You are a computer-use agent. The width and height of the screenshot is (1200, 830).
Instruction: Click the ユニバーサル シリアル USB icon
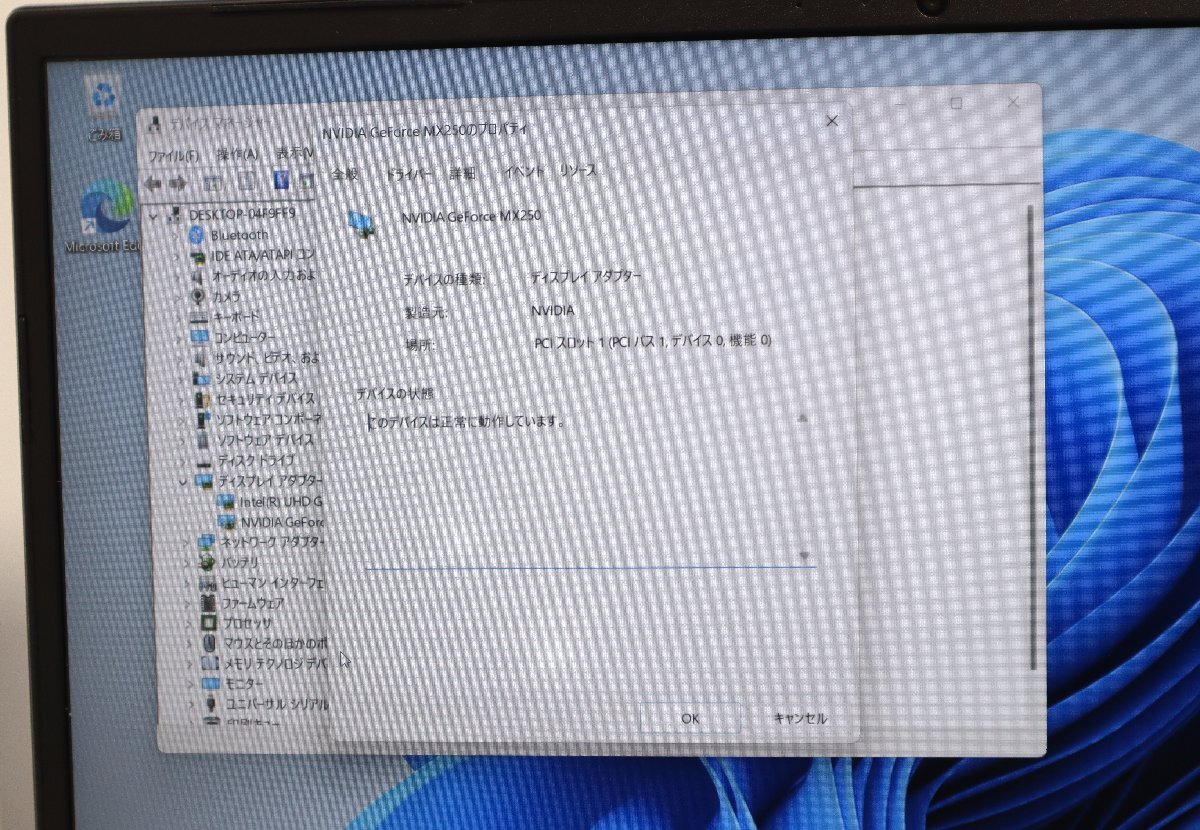pyautogui.click(x=211, y=704)
